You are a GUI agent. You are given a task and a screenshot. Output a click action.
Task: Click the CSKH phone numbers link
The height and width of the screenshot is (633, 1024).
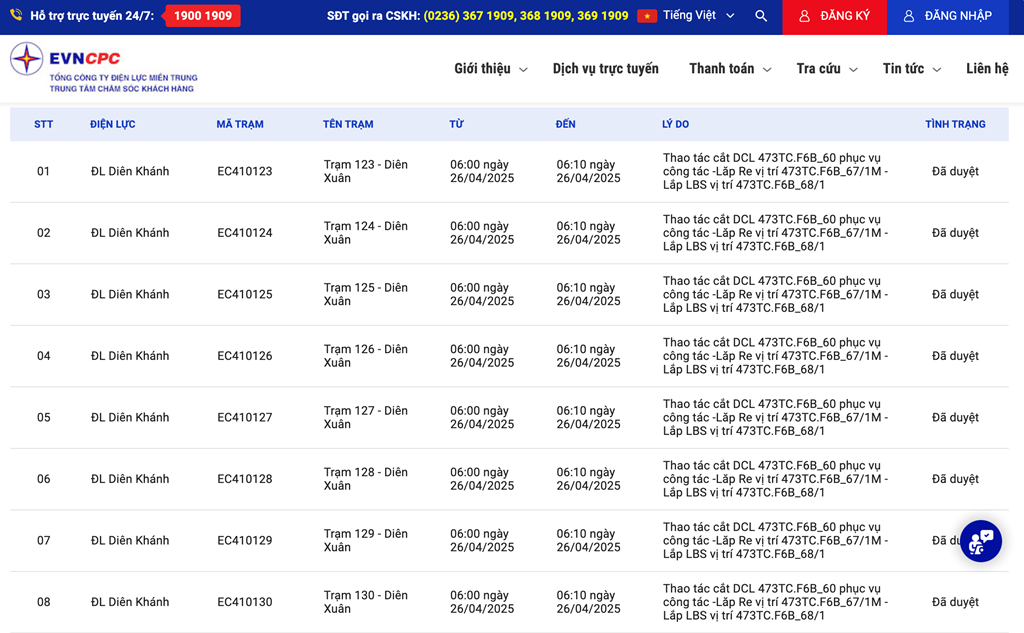(x=526, y=16)
